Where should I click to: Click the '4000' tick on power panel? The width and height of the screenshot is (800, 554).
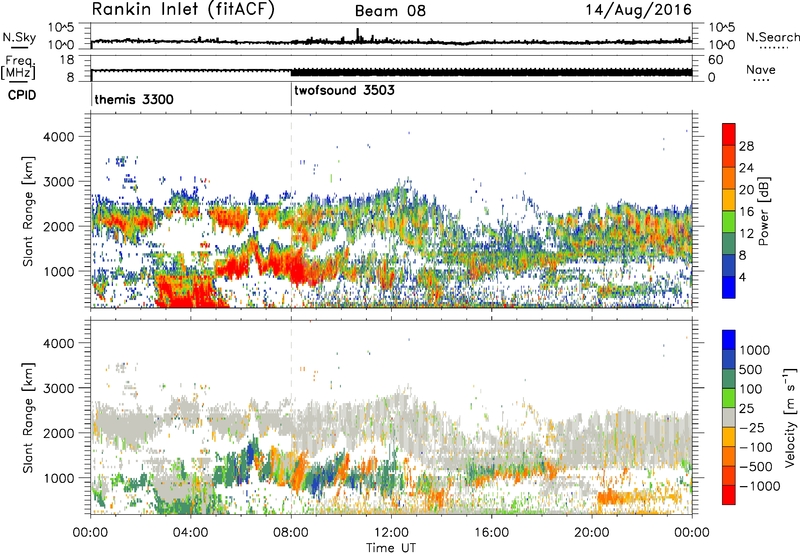58,137
